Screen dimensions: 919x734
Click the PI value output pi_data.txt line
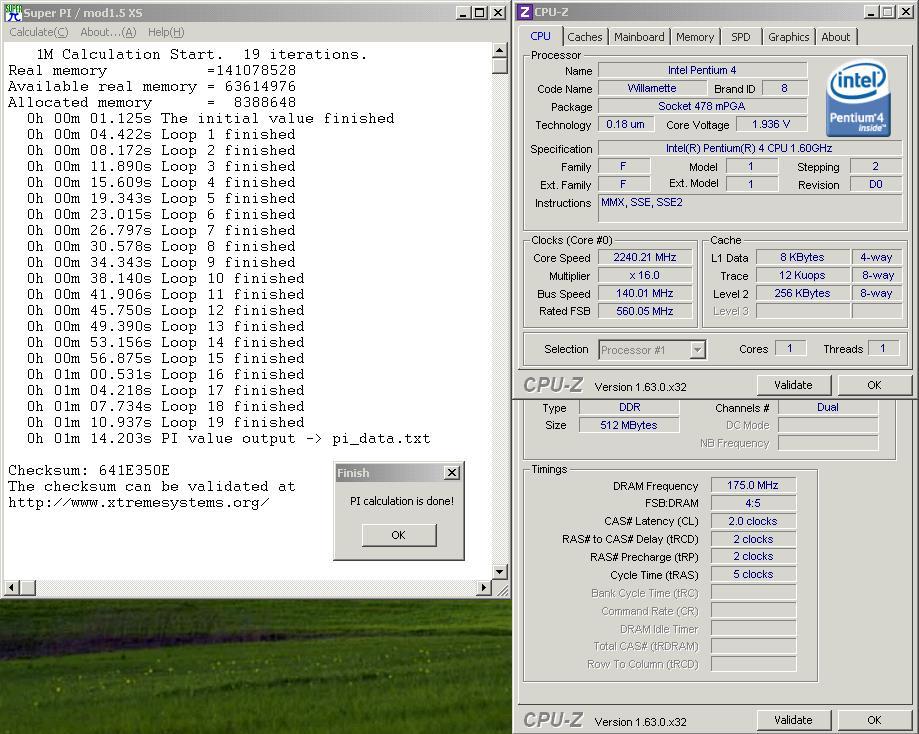229,439
